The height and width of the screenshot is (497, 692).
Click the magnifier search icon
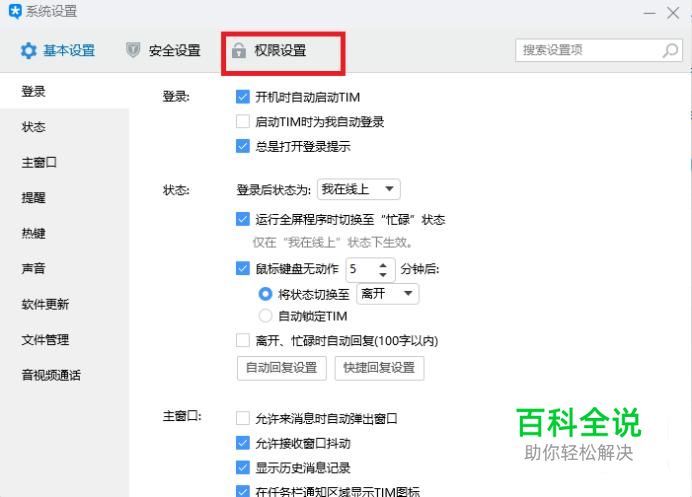coord(670,51)
